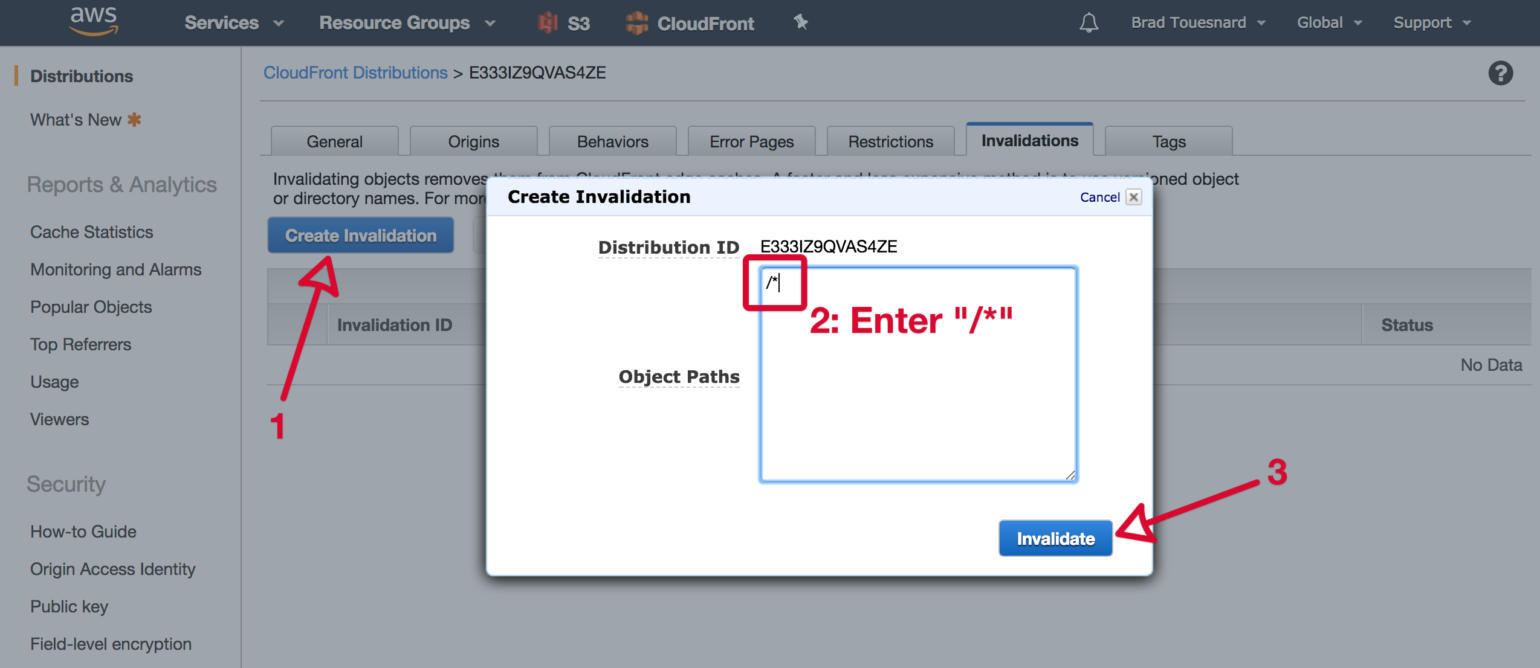Click the No Data table message
This screenshot has height=668, width=1540.
[1491, 365]
